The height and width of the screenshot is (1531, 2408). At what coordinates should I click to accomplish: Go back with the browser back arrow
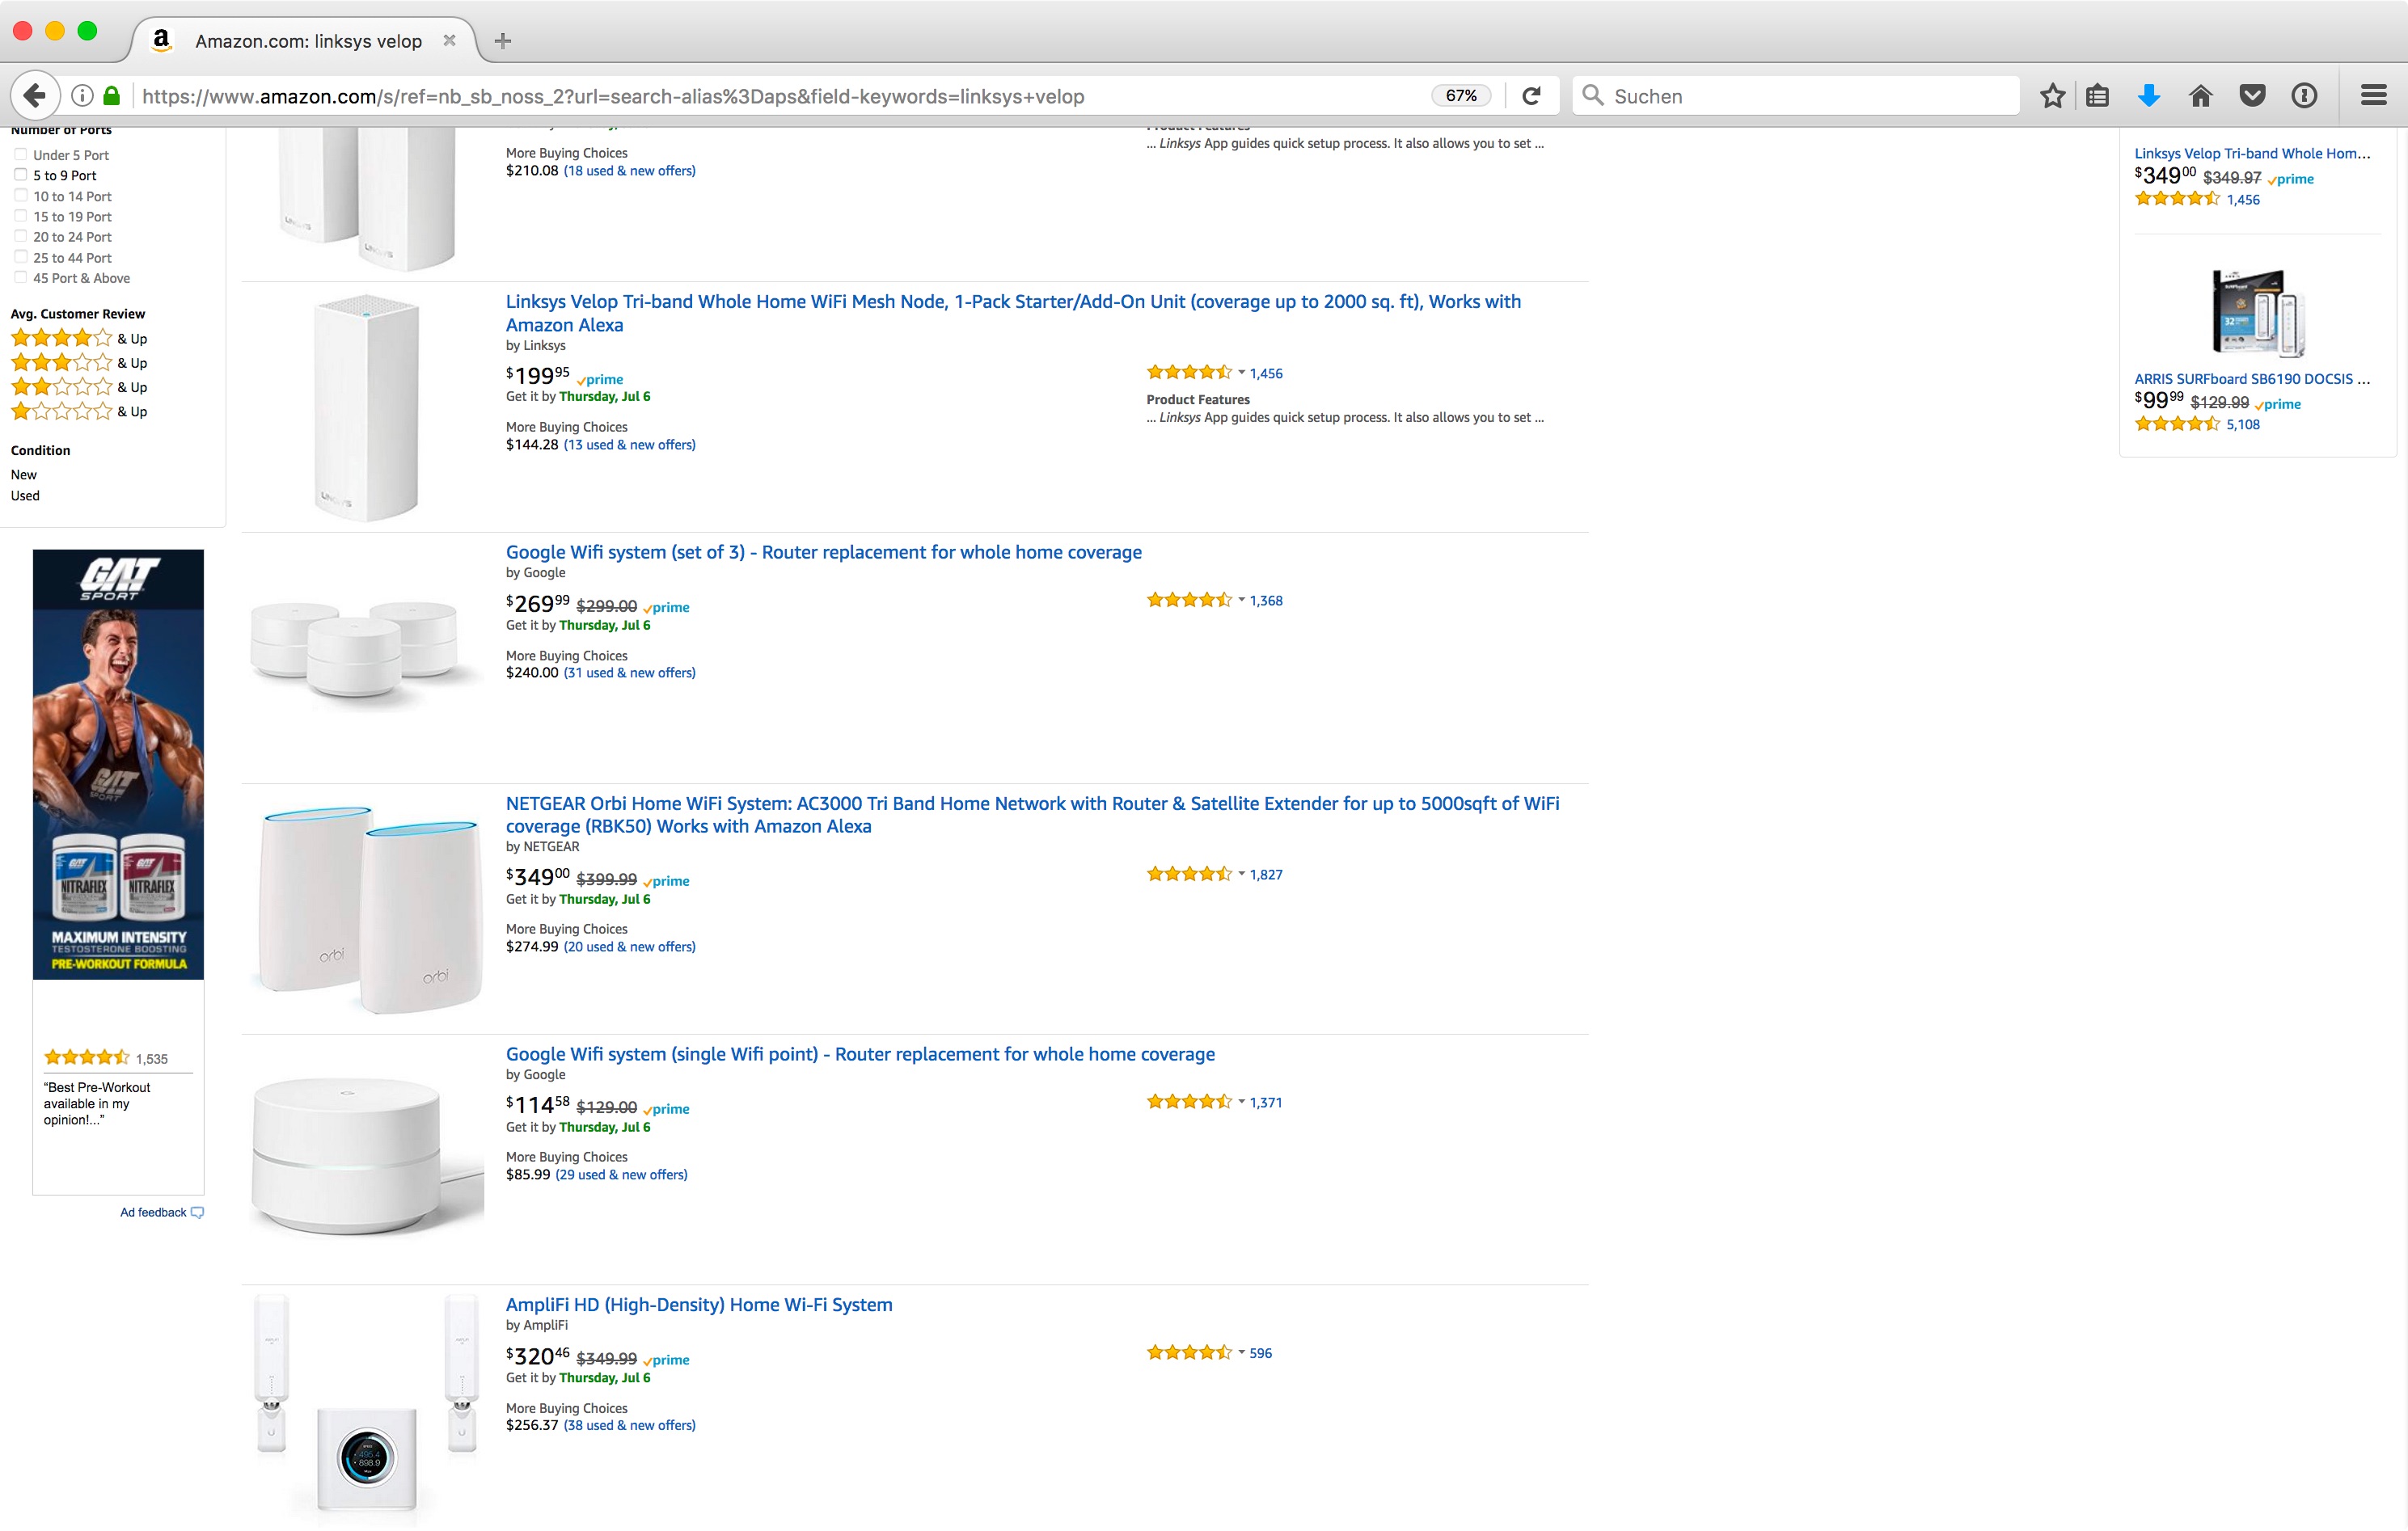(34, 96)
